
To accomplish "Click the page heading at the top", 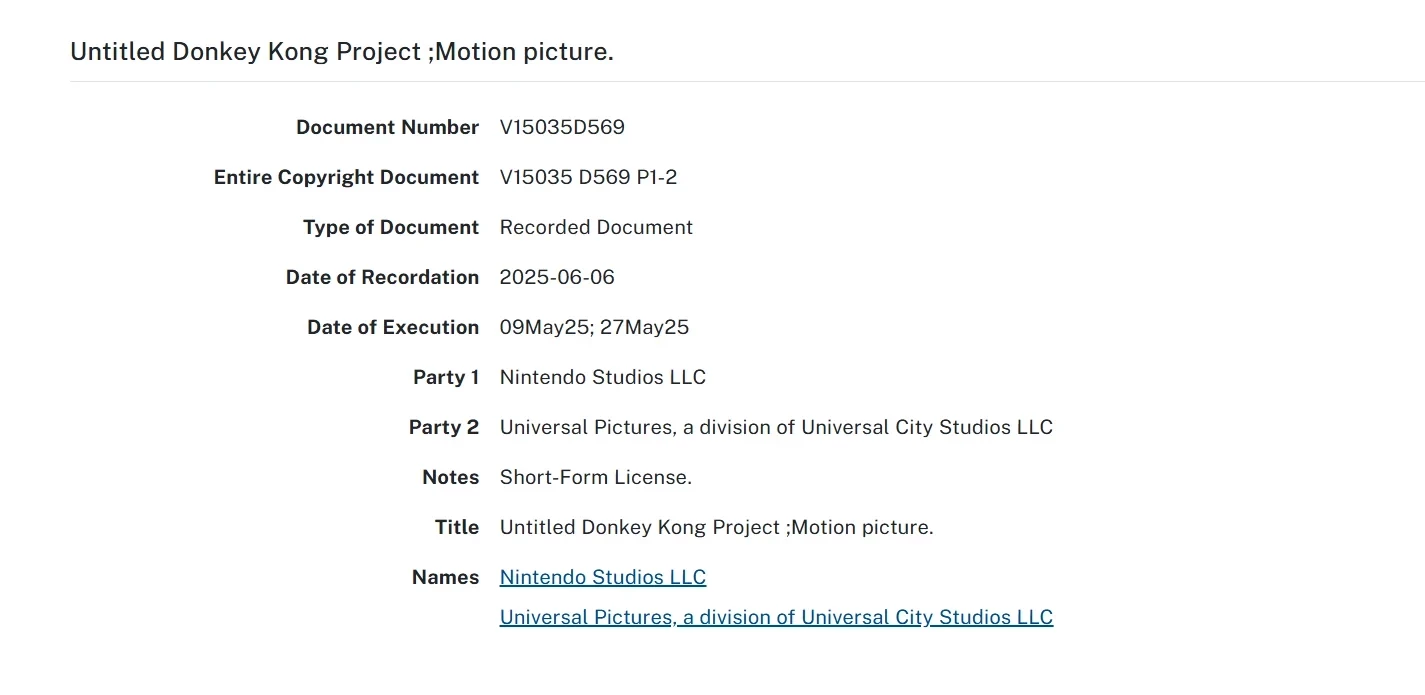I will [342, 52].
